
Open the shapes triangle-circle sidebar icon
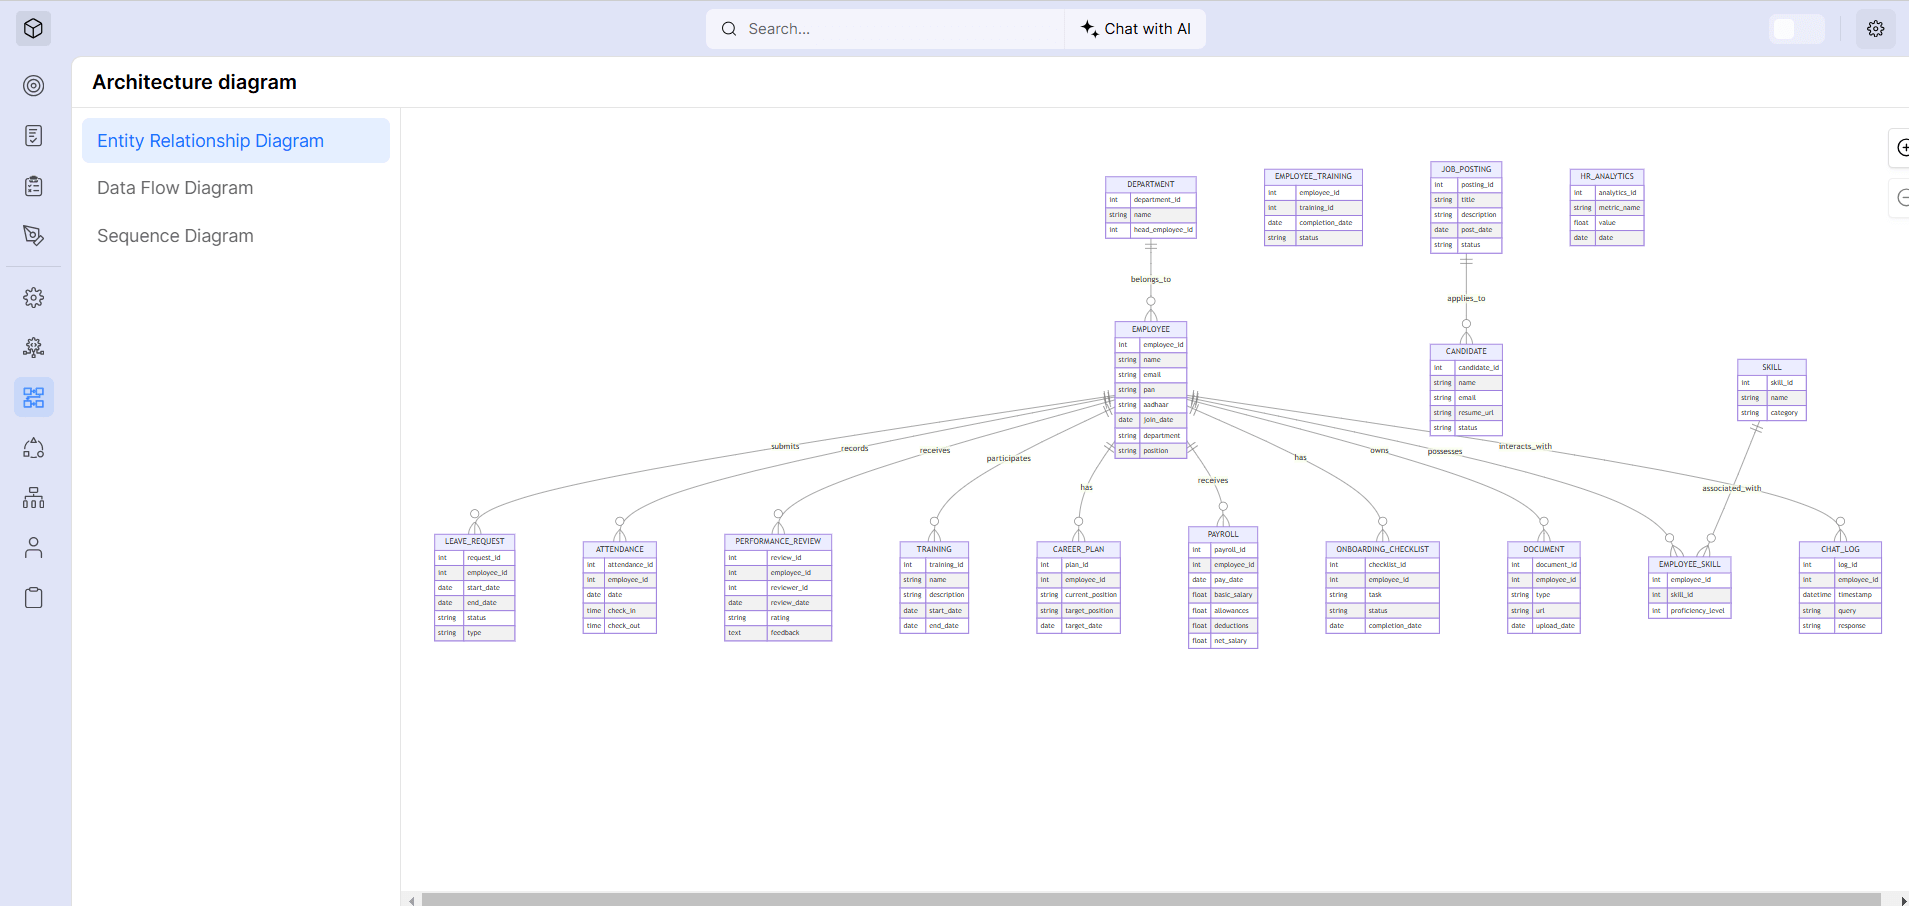click(33, 448)
